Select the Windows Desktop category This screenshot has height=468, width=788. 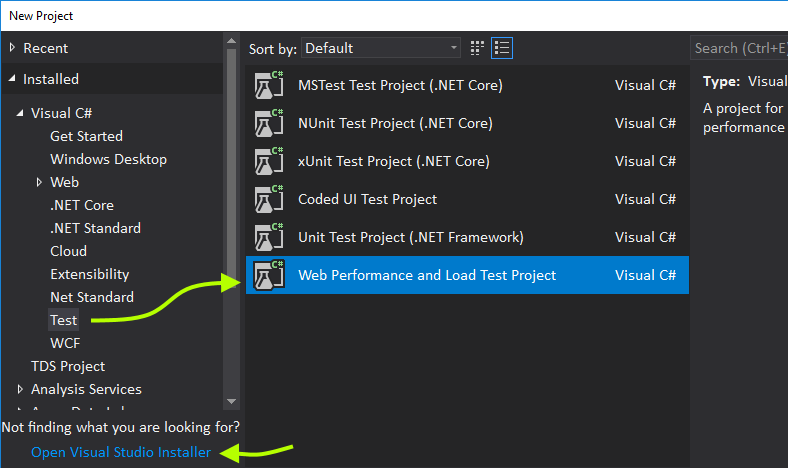(x=109, y=159)
